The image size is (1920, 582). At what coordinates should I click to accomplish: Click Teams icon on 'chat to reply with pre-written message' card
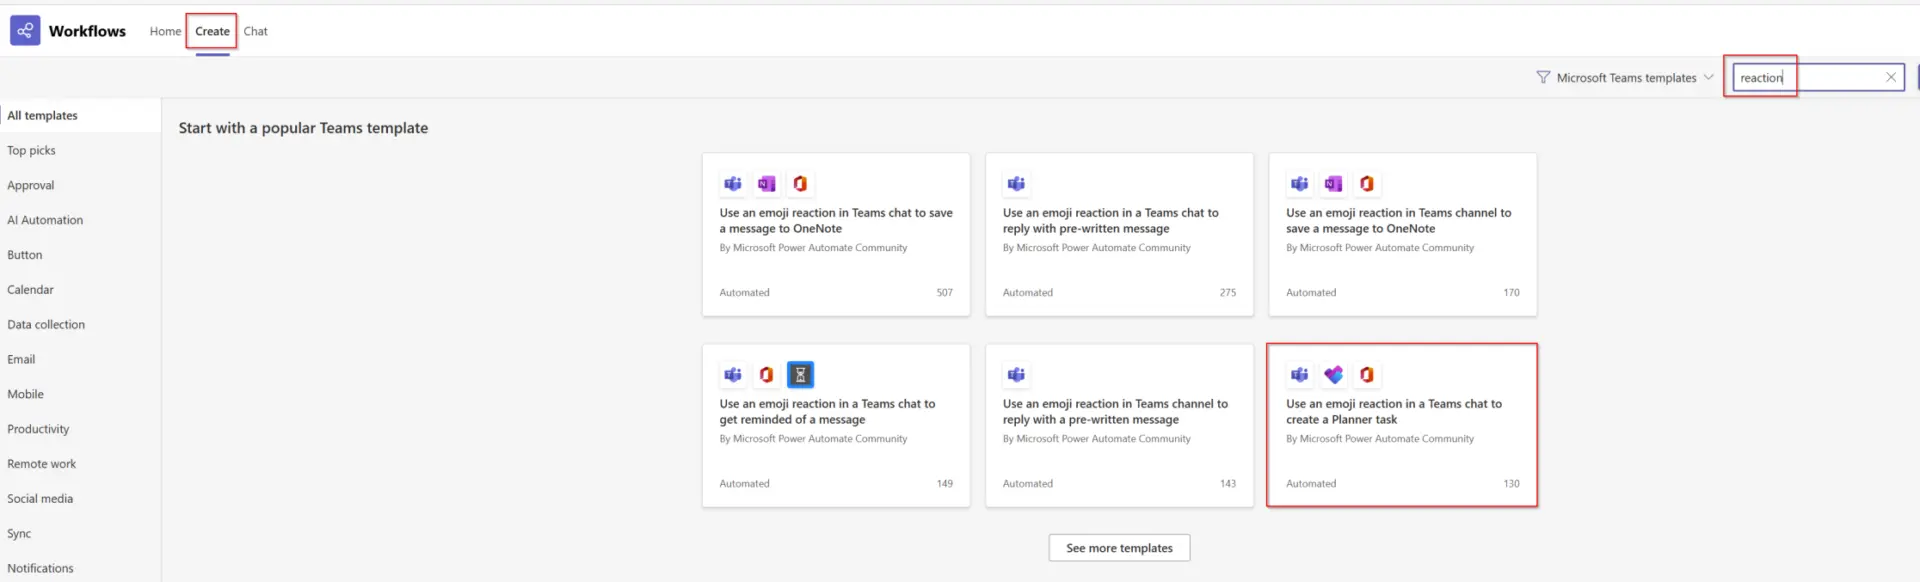tap(1016, 183)
